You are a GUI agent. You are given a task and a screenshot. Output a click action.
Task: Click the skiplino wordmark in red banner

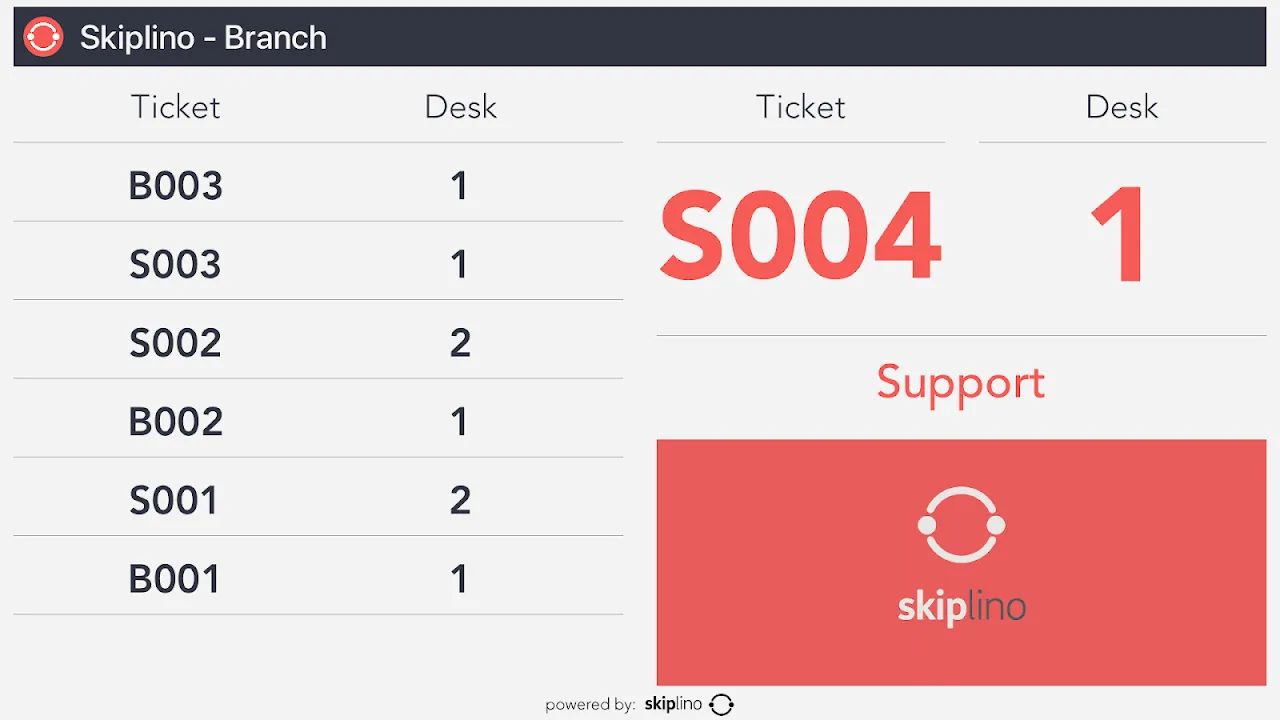pyautogui.click(x=961, y=607)
